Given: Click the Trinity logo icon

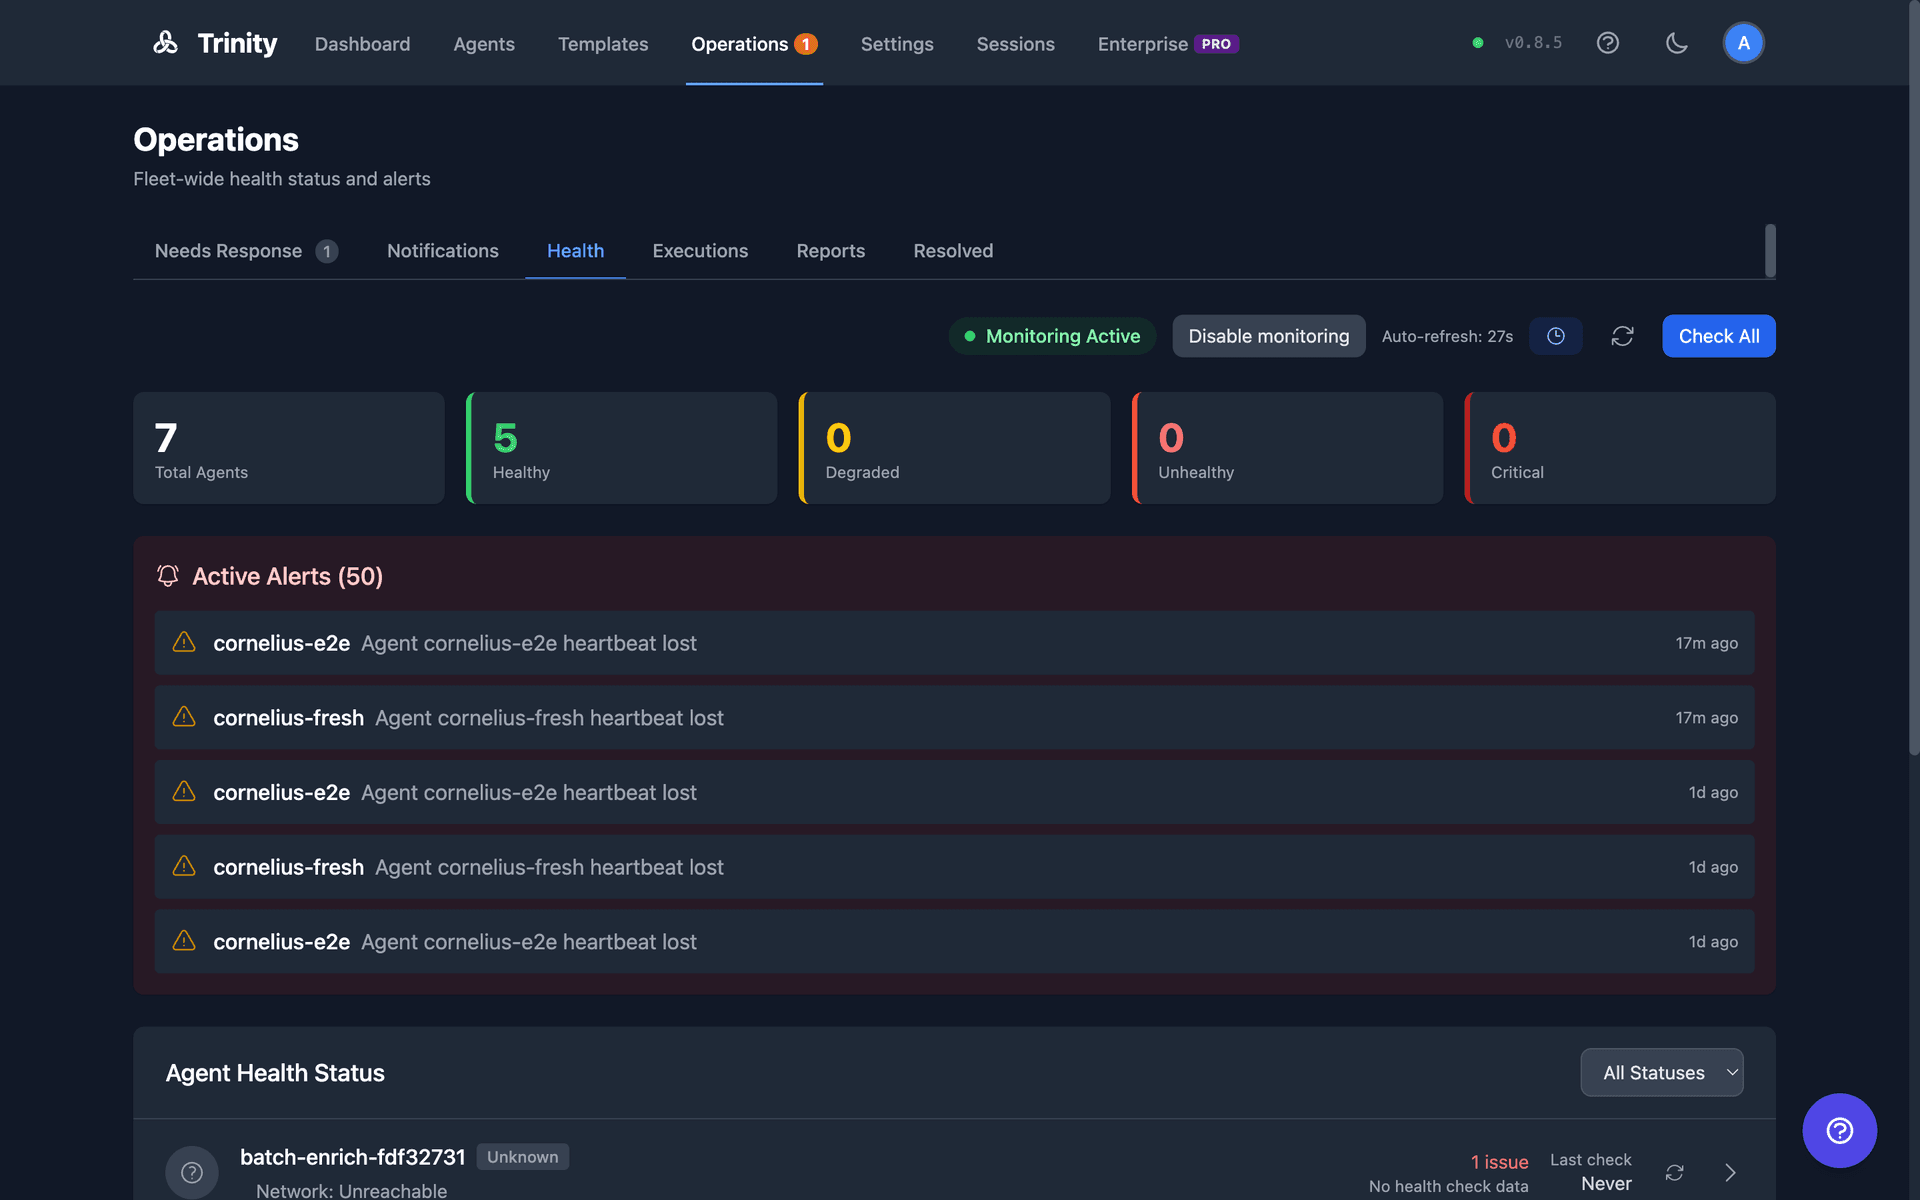Looking at the screenshot, I should pyautogui.click(x=165, y=43).
